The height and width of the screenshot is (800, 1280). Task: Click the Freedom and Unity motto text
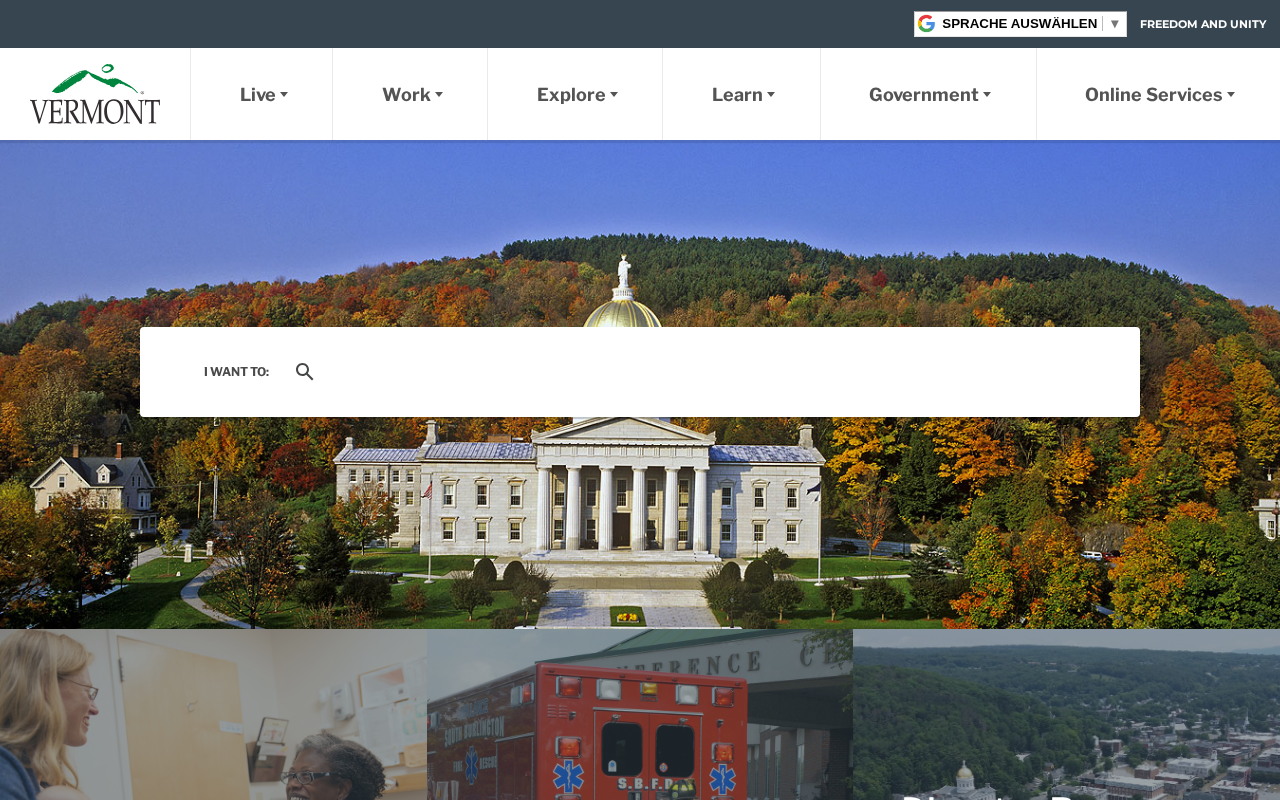point(1203,24)
